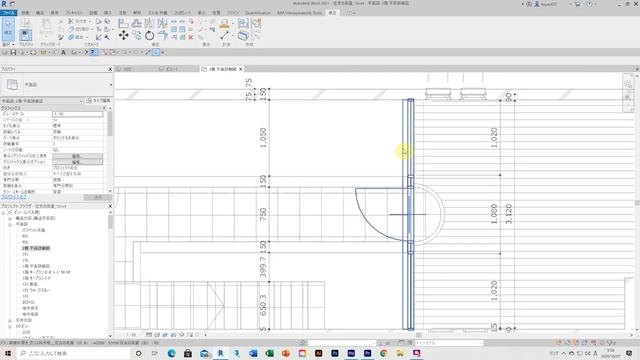Open the BIM Interoperability Tools ribbon tab

click(x=300, y=13)
